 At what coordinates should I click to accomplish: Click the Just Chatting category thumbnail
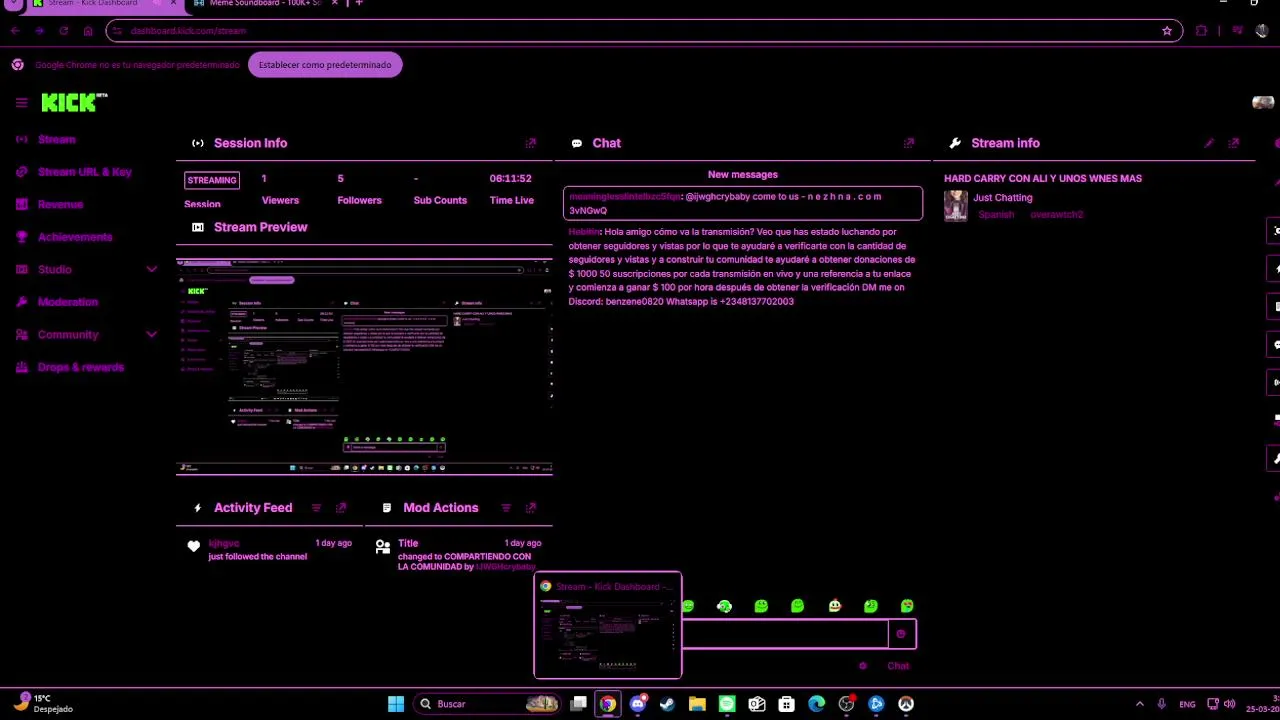point(956,206)
